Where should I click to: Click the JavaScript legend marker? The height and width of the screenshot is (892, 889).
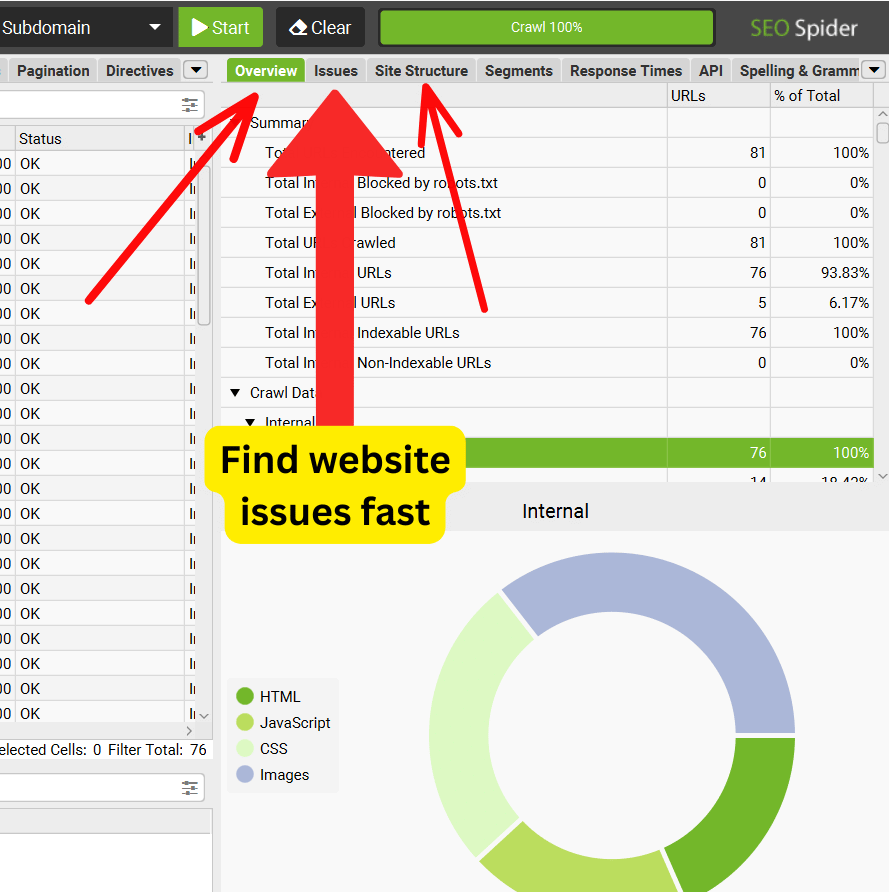tap(244, 722)
